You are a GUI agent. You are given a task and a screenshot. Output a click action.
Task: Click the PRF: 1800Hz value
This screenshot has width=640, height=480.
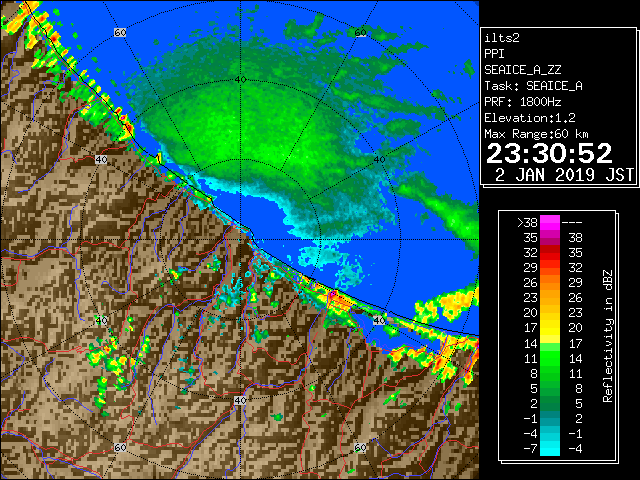click(x=522, y=102)
